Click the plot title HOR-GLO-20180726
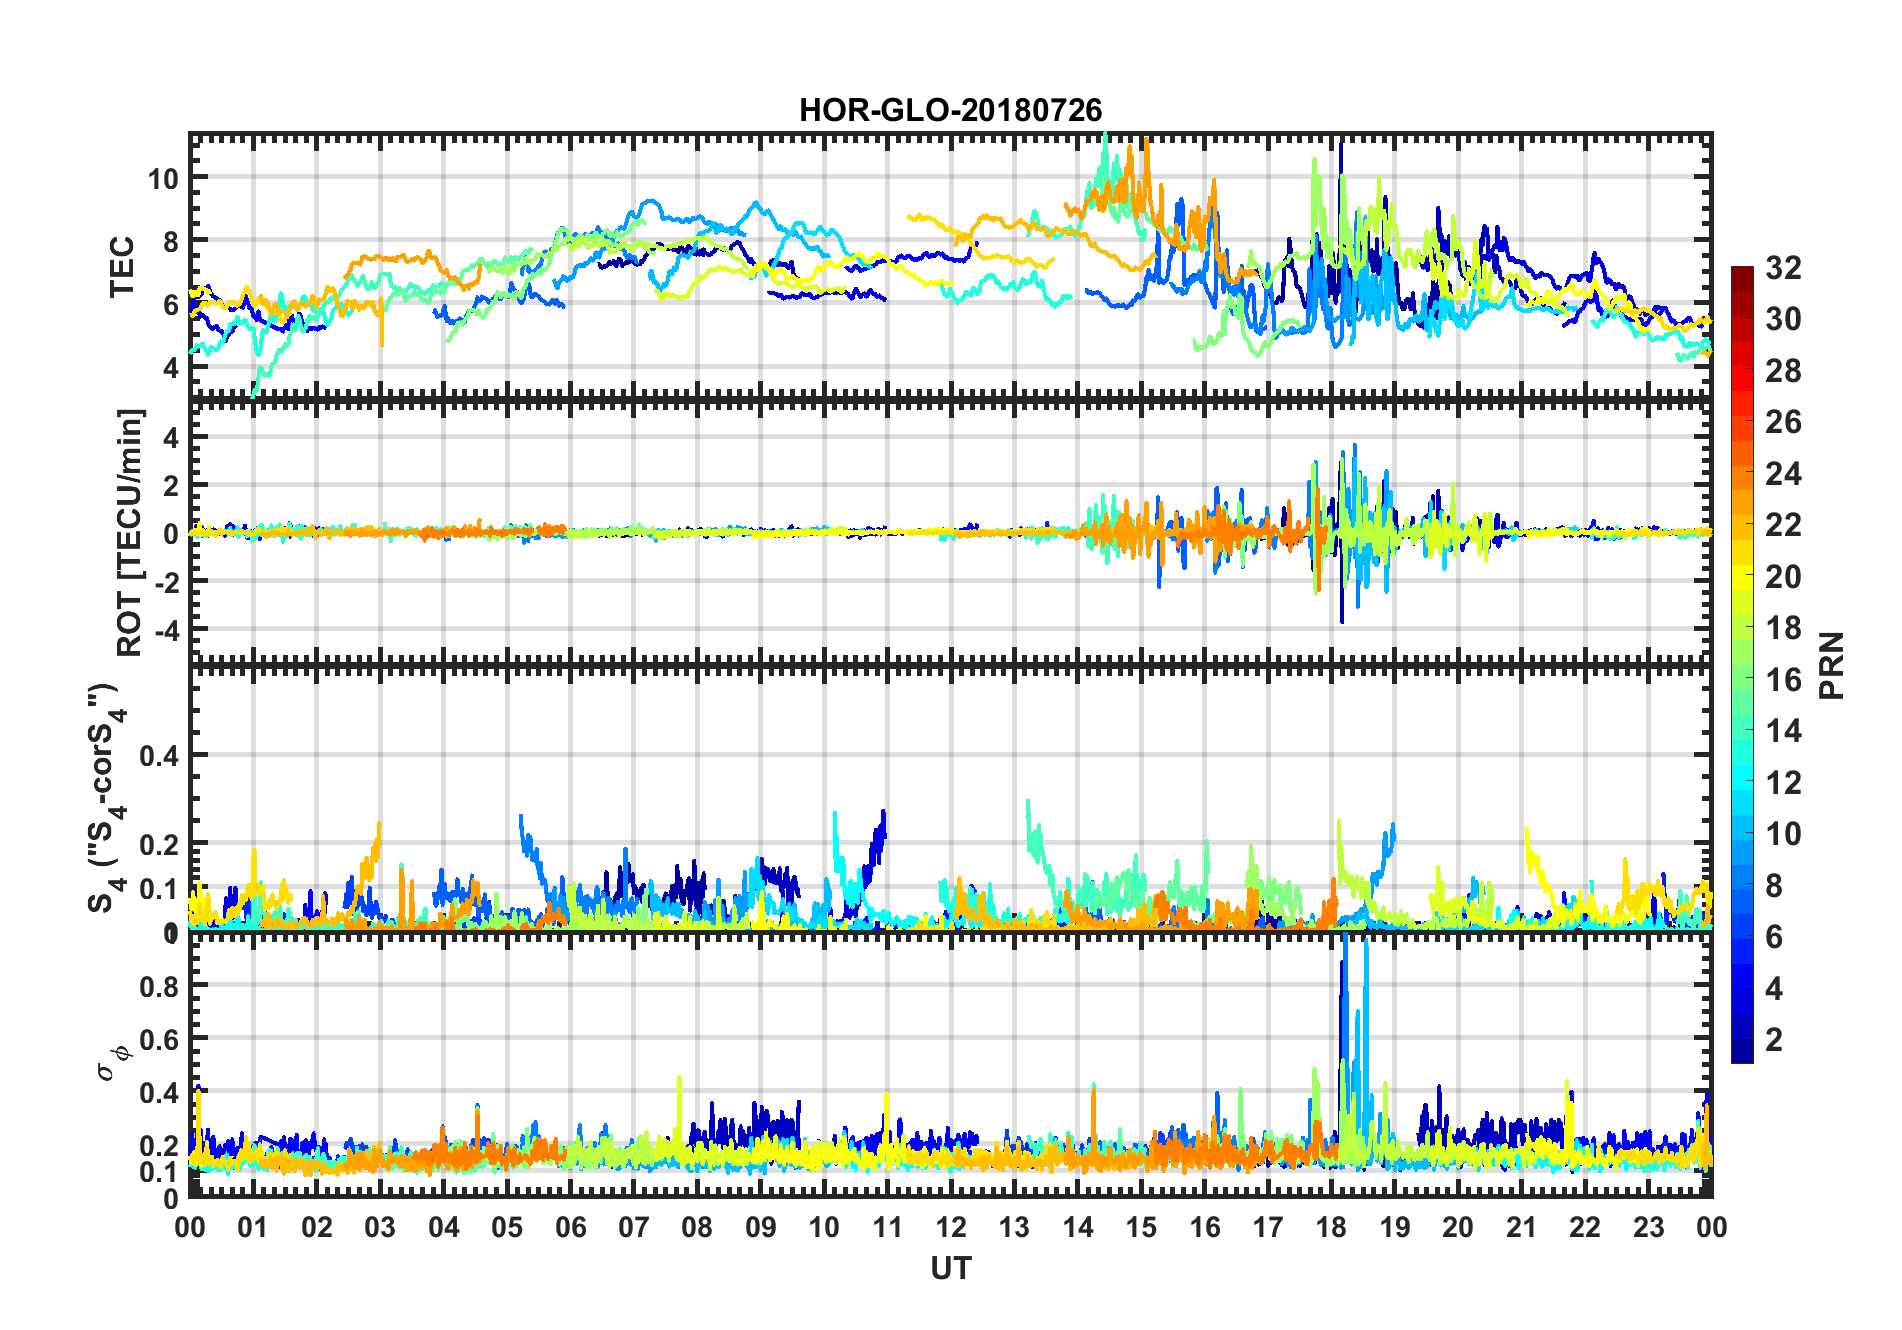The image size is (1902, 1330). pyautogui.click(x=950, y=110)
